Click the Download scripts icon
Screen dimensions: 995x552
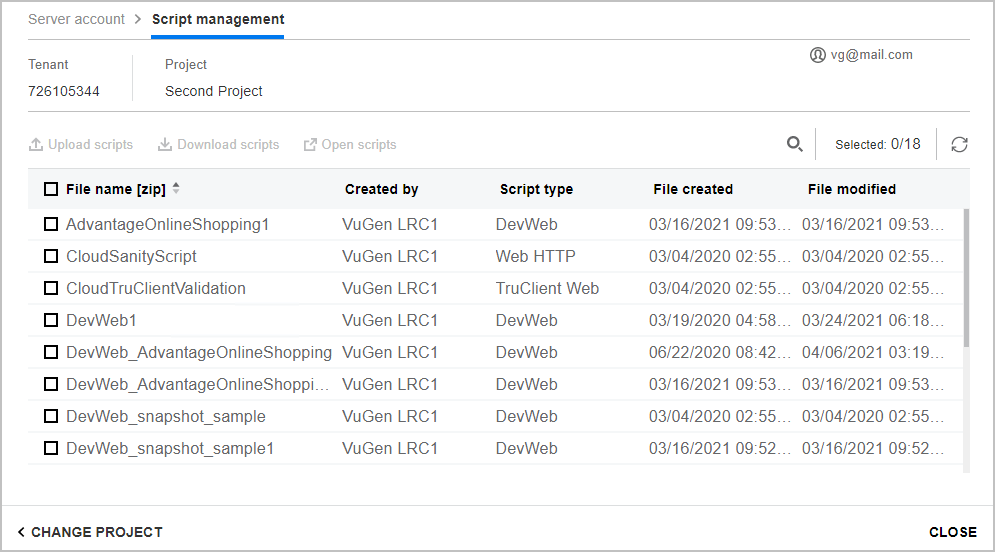click(165, 145)
